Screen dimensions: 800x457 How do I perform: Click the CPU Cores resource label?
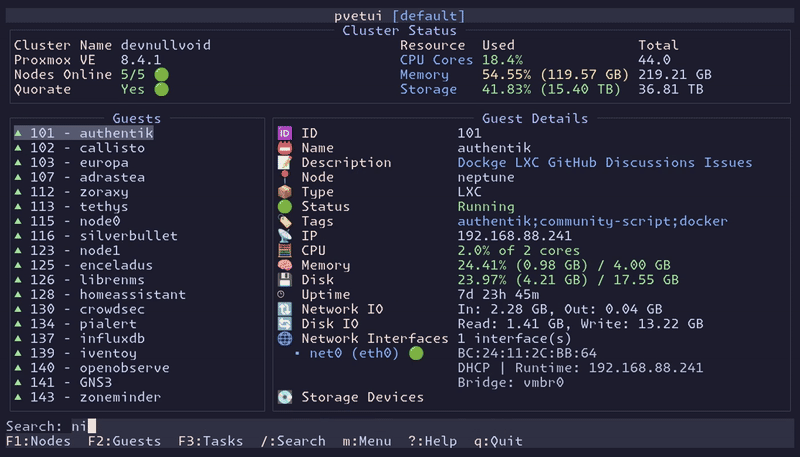436,60
